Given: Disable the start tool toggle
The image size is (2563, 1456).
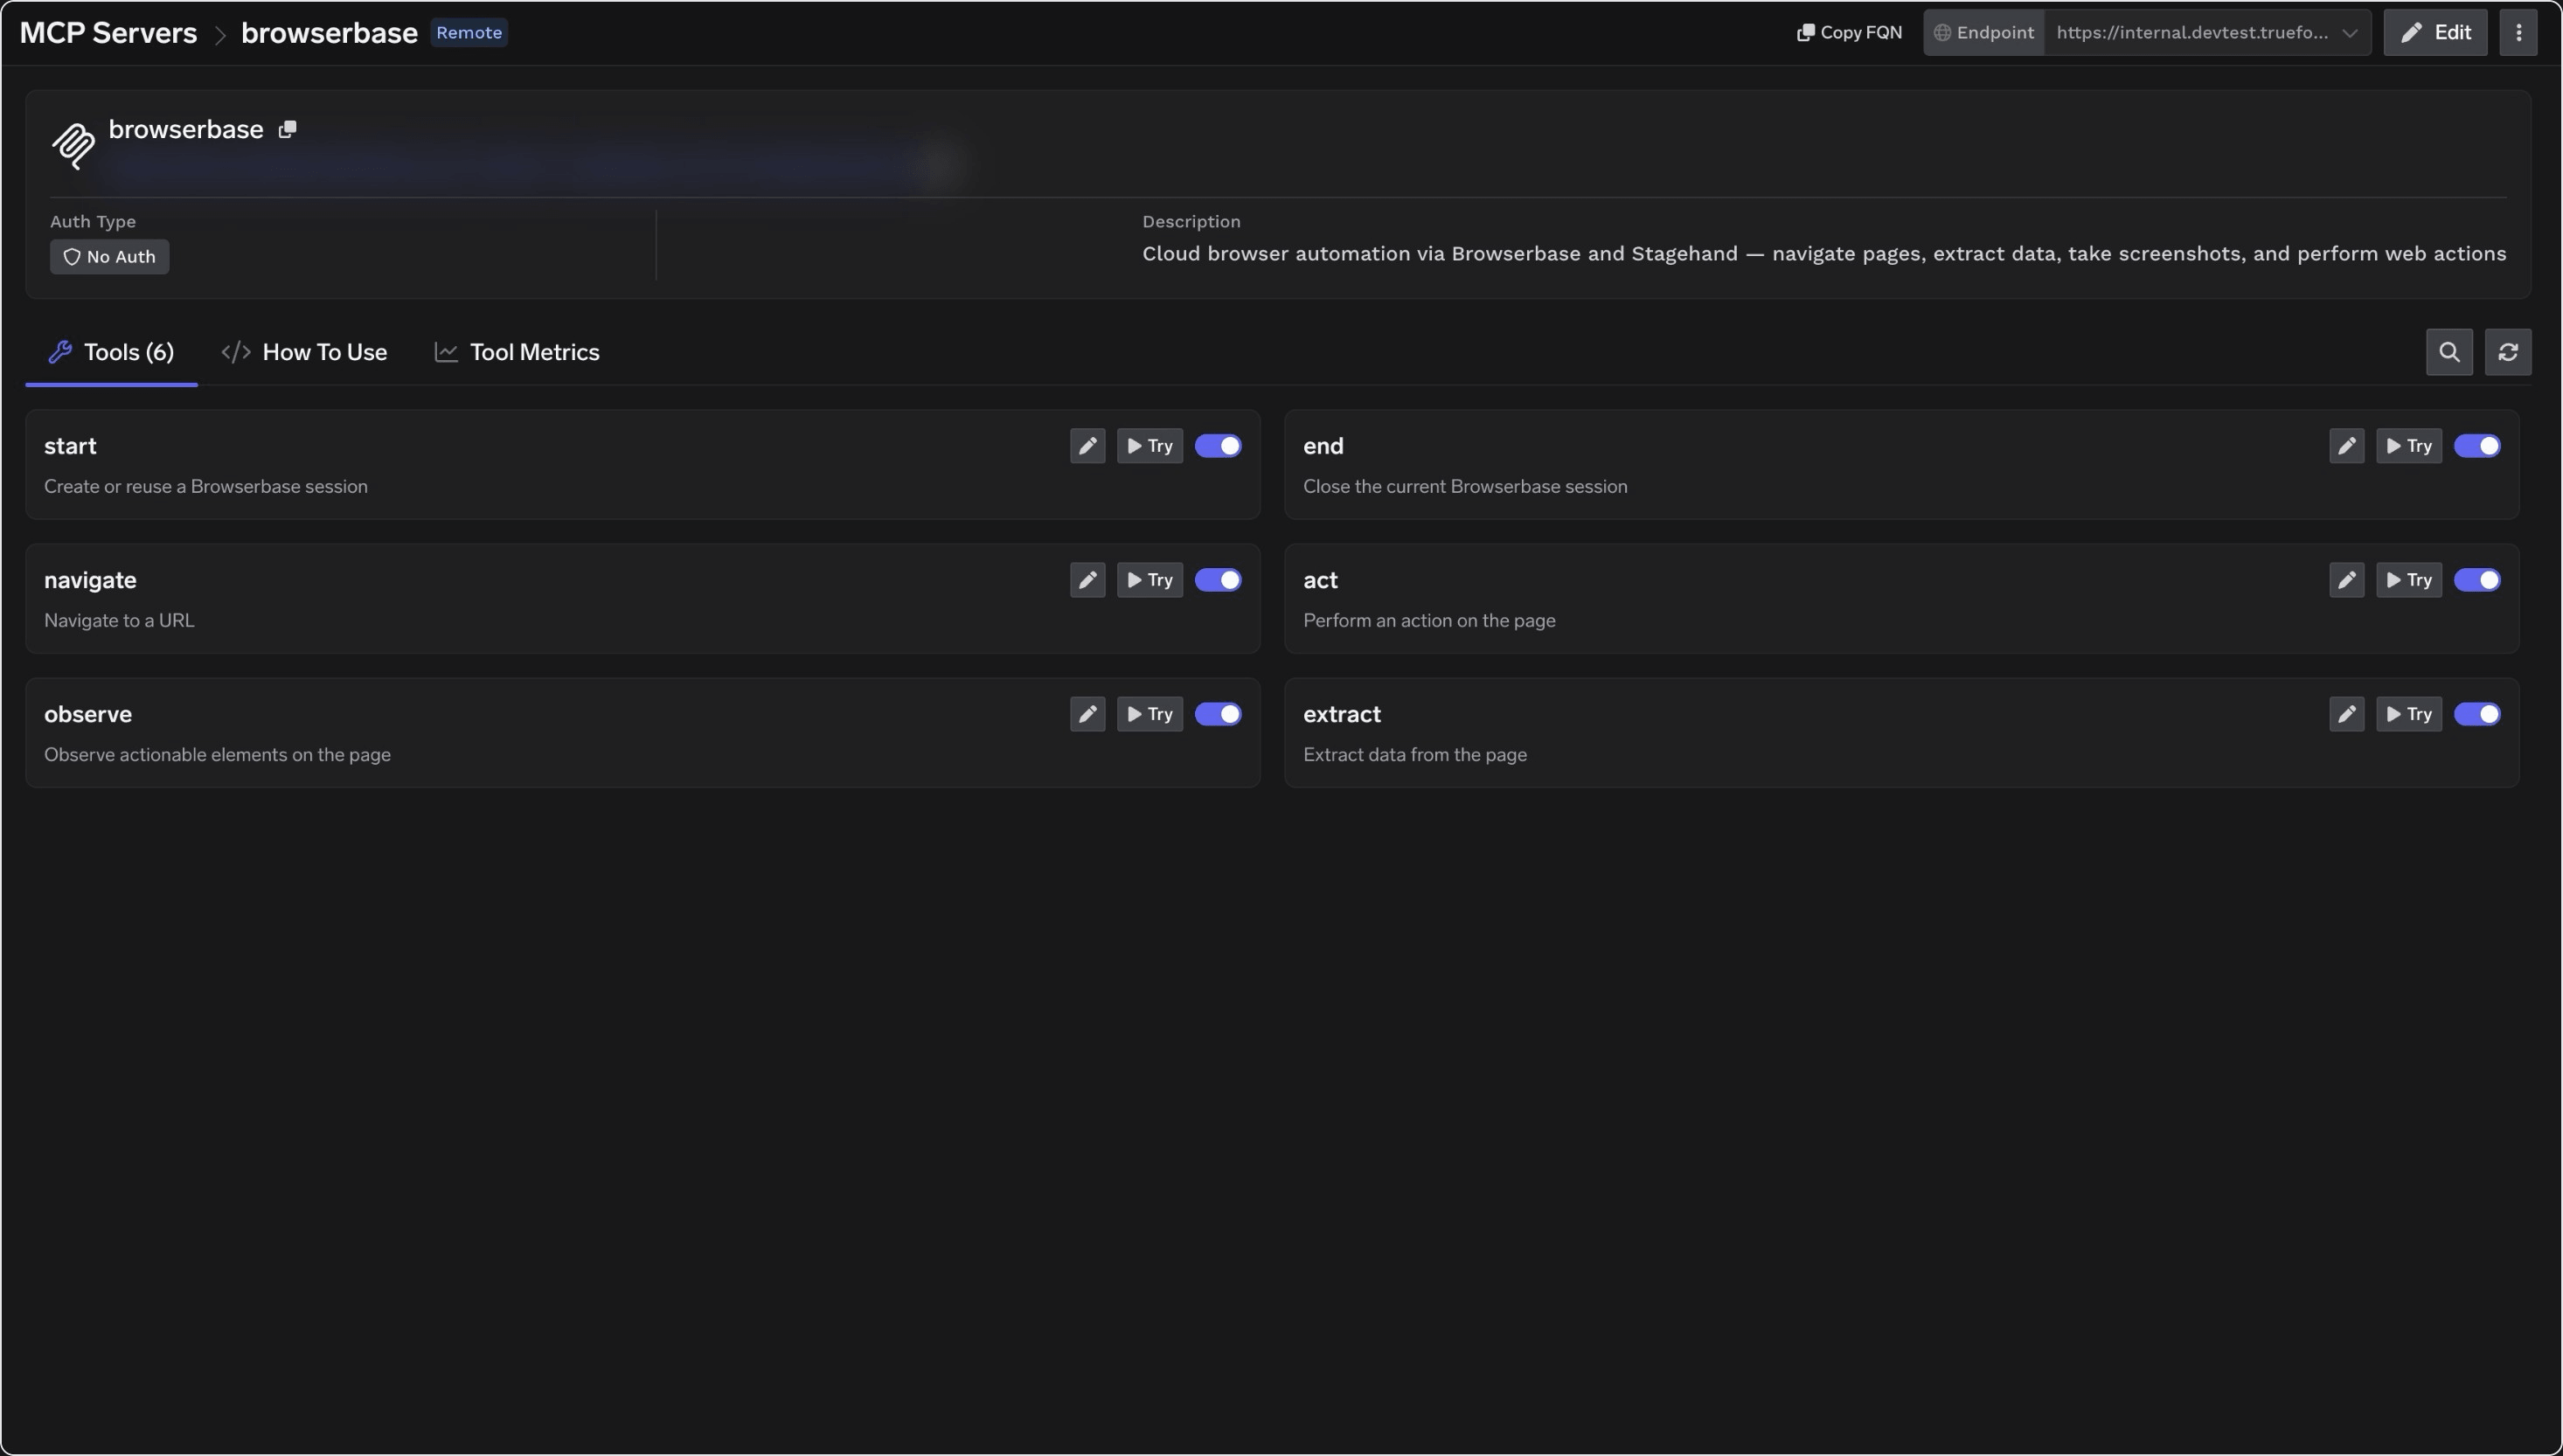Looking at the screenshot, I should [1218, 446].
